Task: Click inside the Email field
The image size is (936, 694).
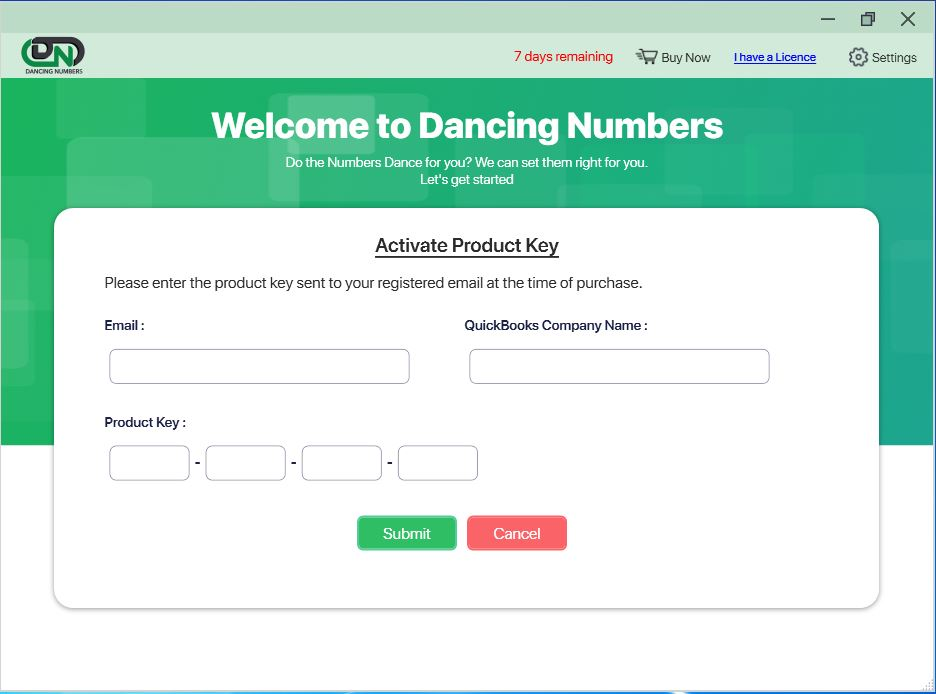Action: [258, 366]
